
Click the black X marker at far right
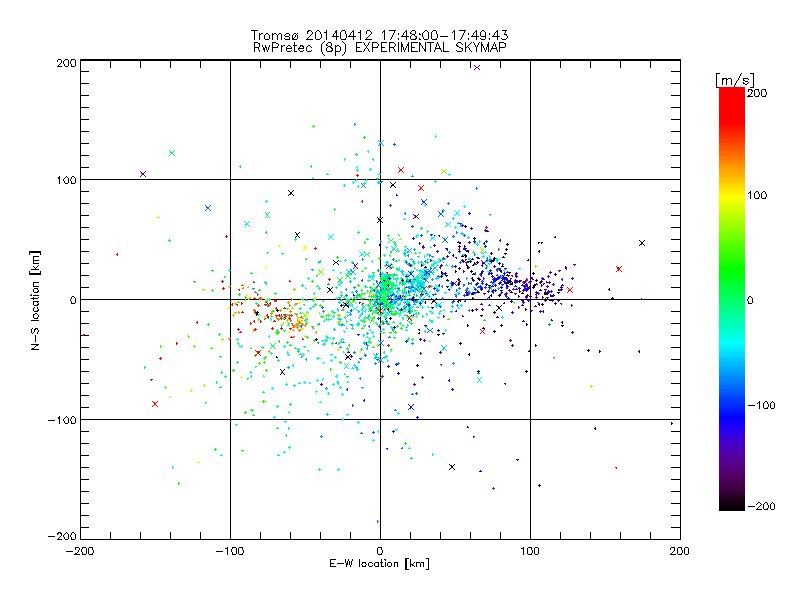tap(642, 243)
